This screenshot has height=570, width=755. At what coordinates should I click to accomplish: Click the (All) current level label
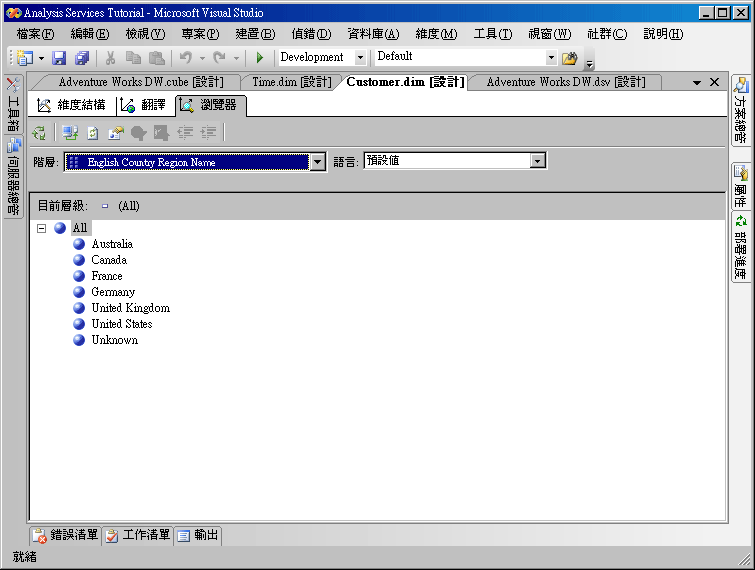(x=129, y=206)
